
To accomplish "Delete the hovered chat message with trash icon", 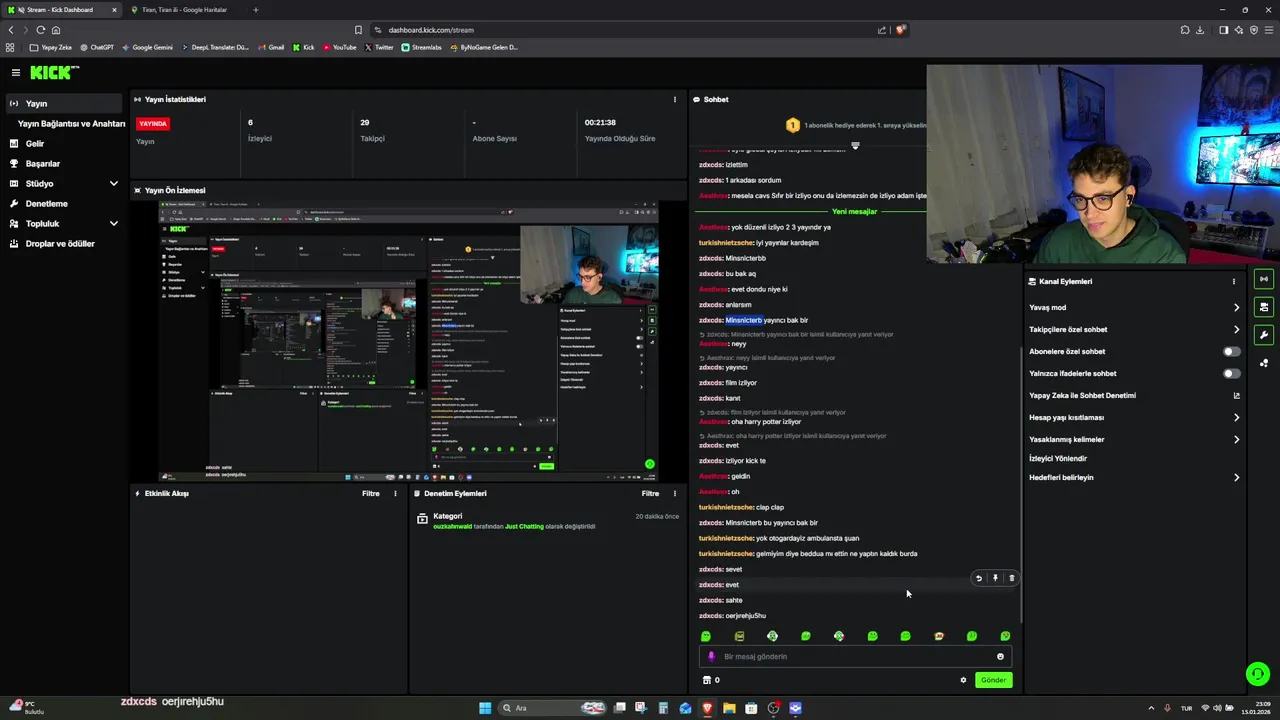I will click(x=1011, y=578).
